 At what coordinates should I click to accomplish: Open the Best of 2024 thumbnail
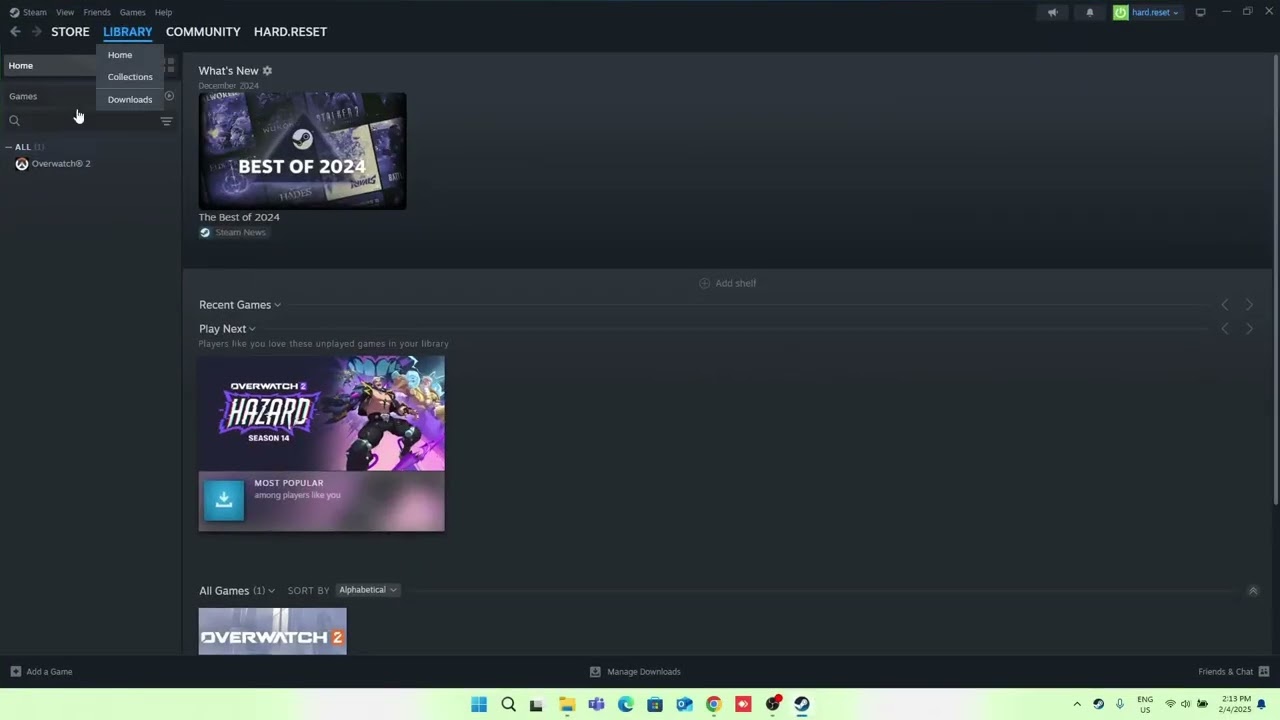point(302,151)
